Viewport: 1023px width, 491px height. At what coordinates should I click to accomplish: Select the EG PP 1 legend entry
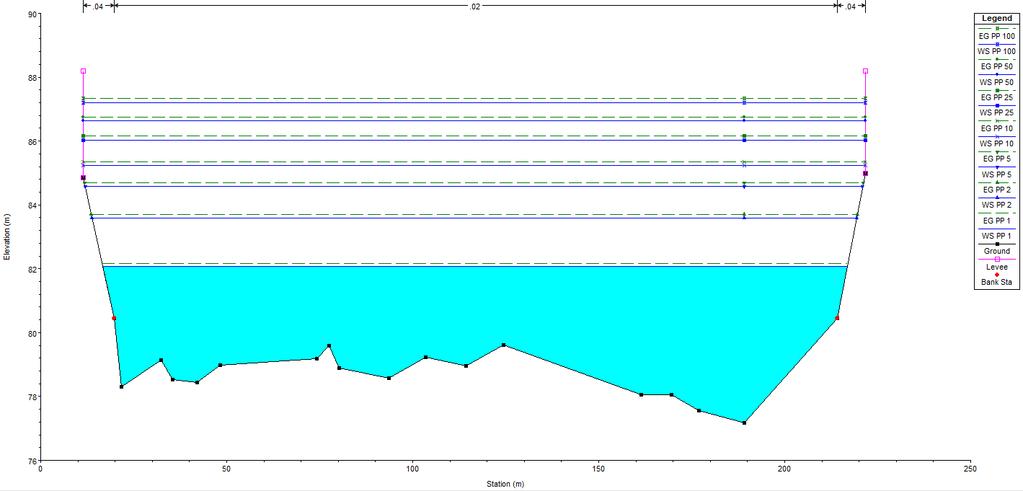click(997, 220)
